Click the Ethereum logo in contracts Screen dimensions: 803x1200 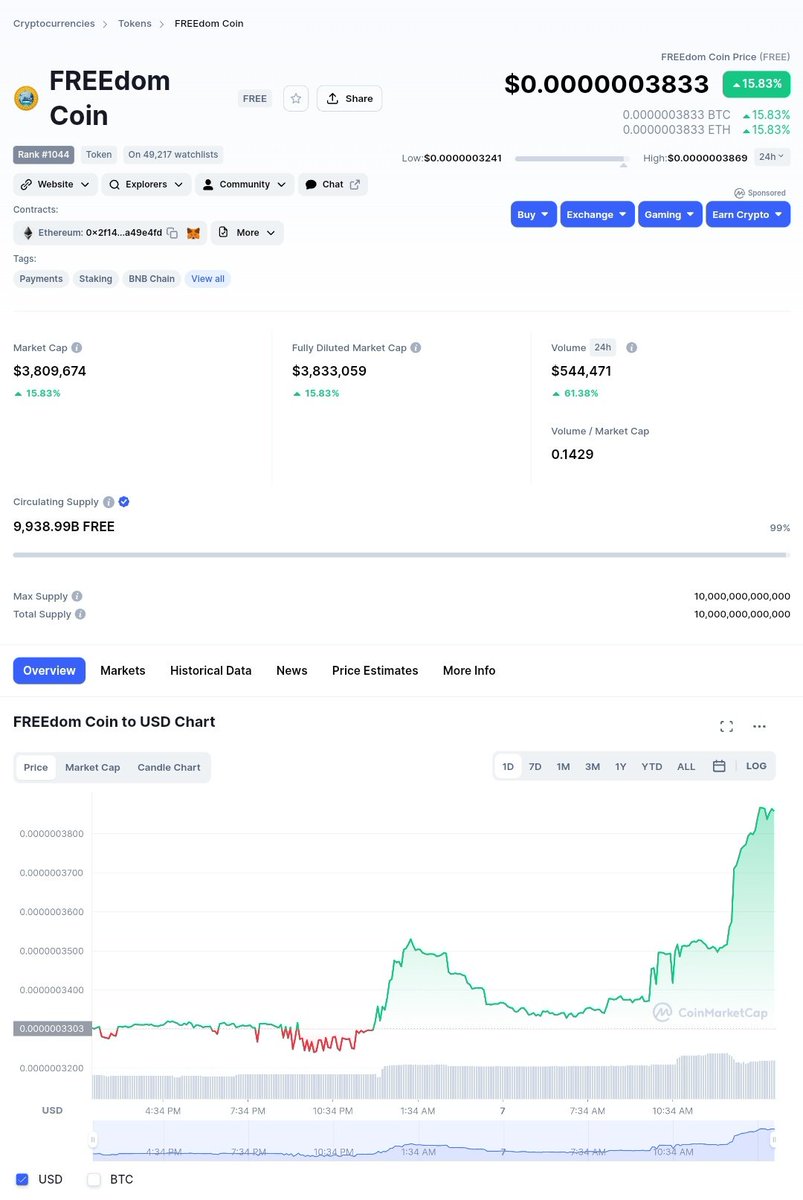click(x=27, y=233)
